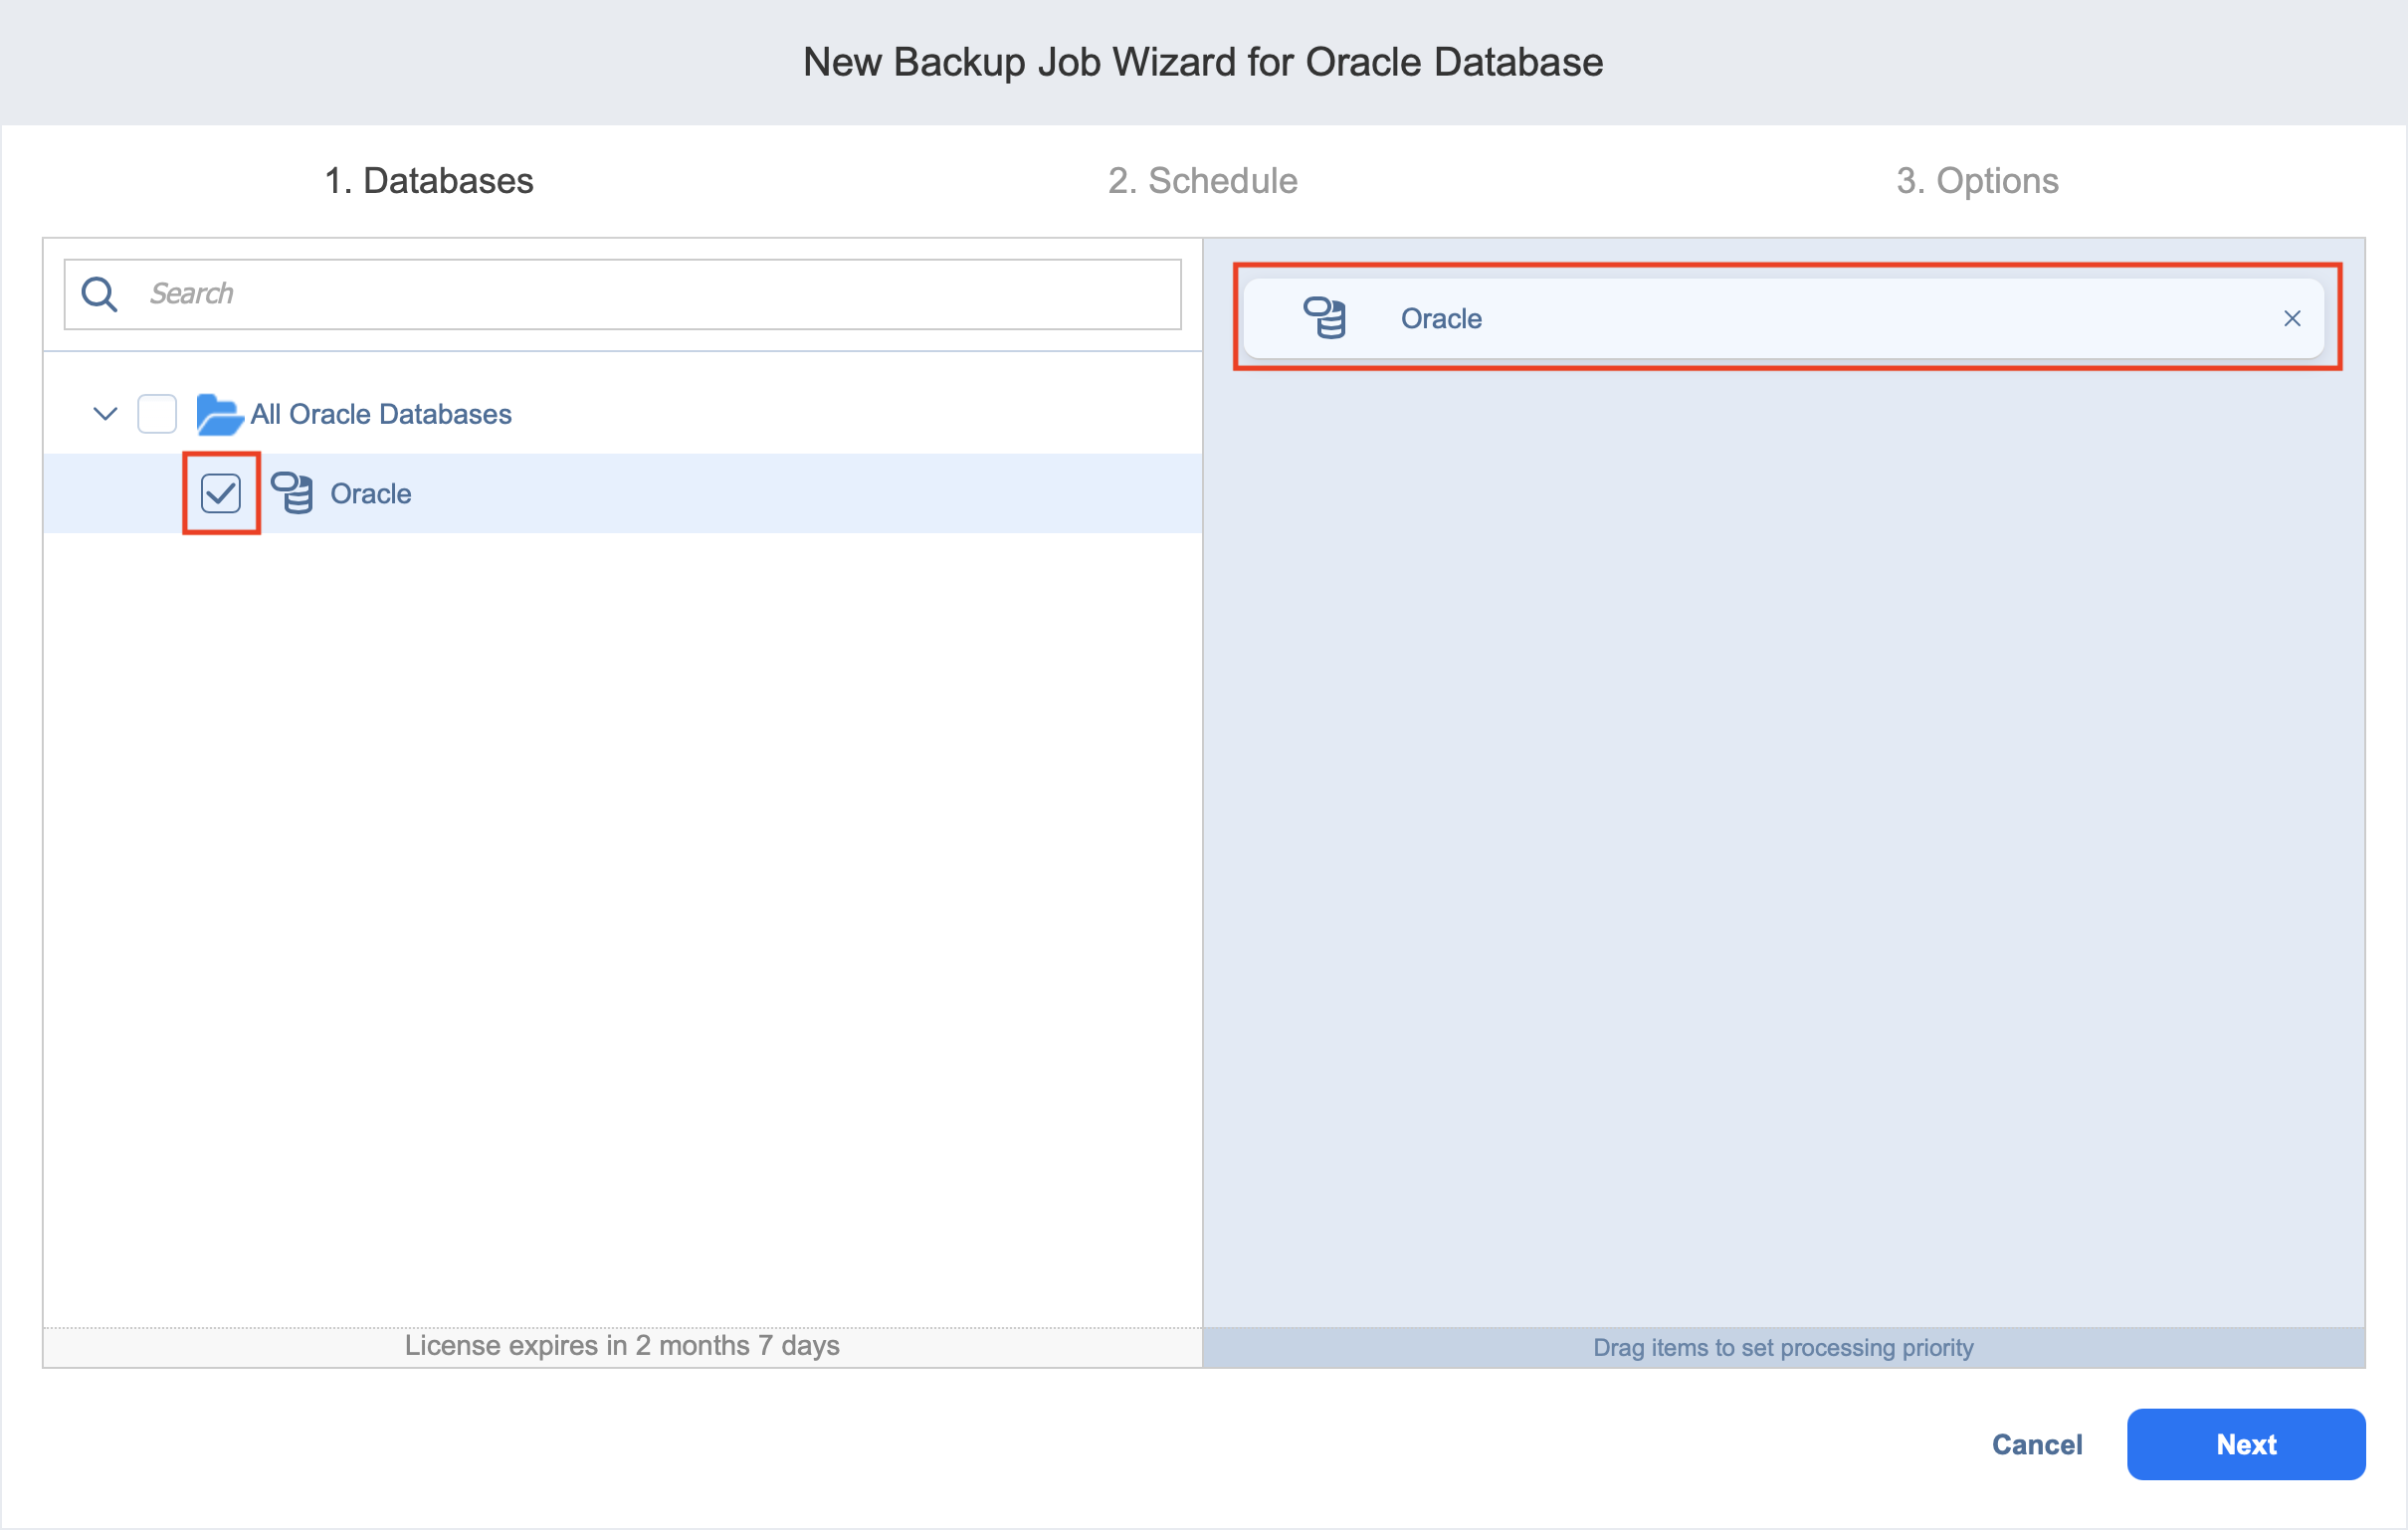
Task: Click the magnifying glass search icon
Action: coord(99,294)
